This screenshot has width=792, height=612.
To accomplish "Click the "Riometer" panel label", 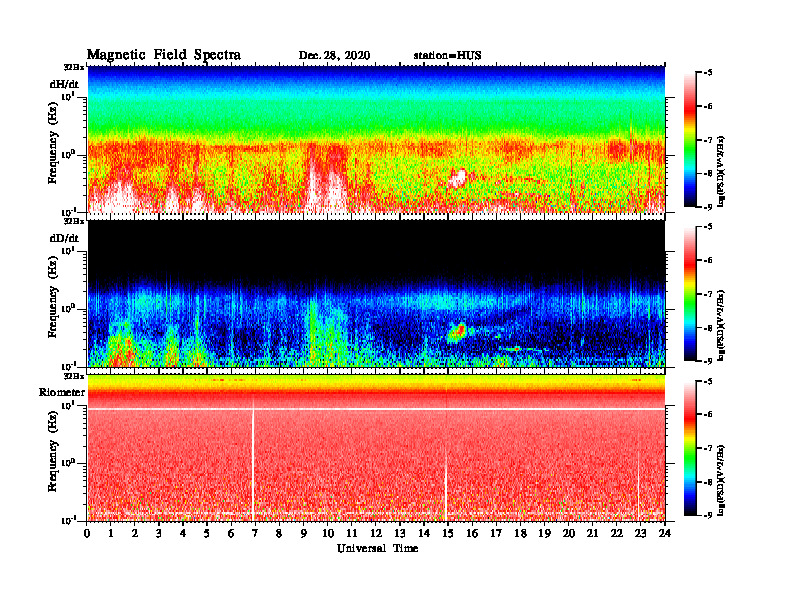I will coord(62,392).
